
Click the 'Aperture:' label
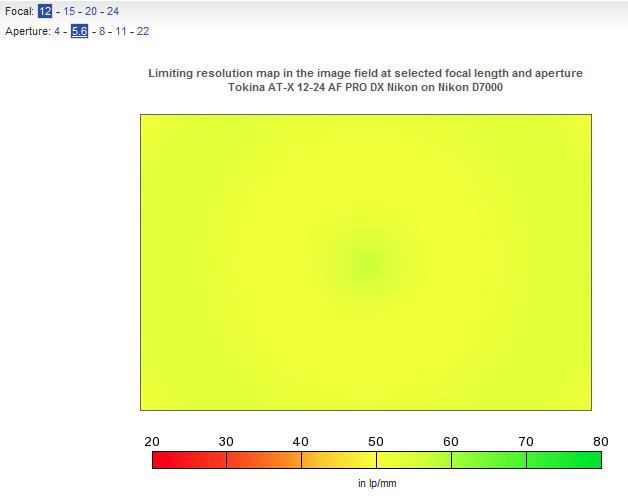click(x=28, y=31)
